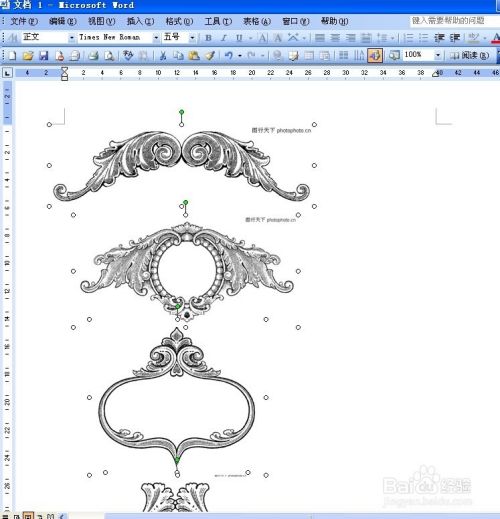Screen dimensions: 500x519
Task: Expand the 正文 style dropdown
Action: [72, 38]
